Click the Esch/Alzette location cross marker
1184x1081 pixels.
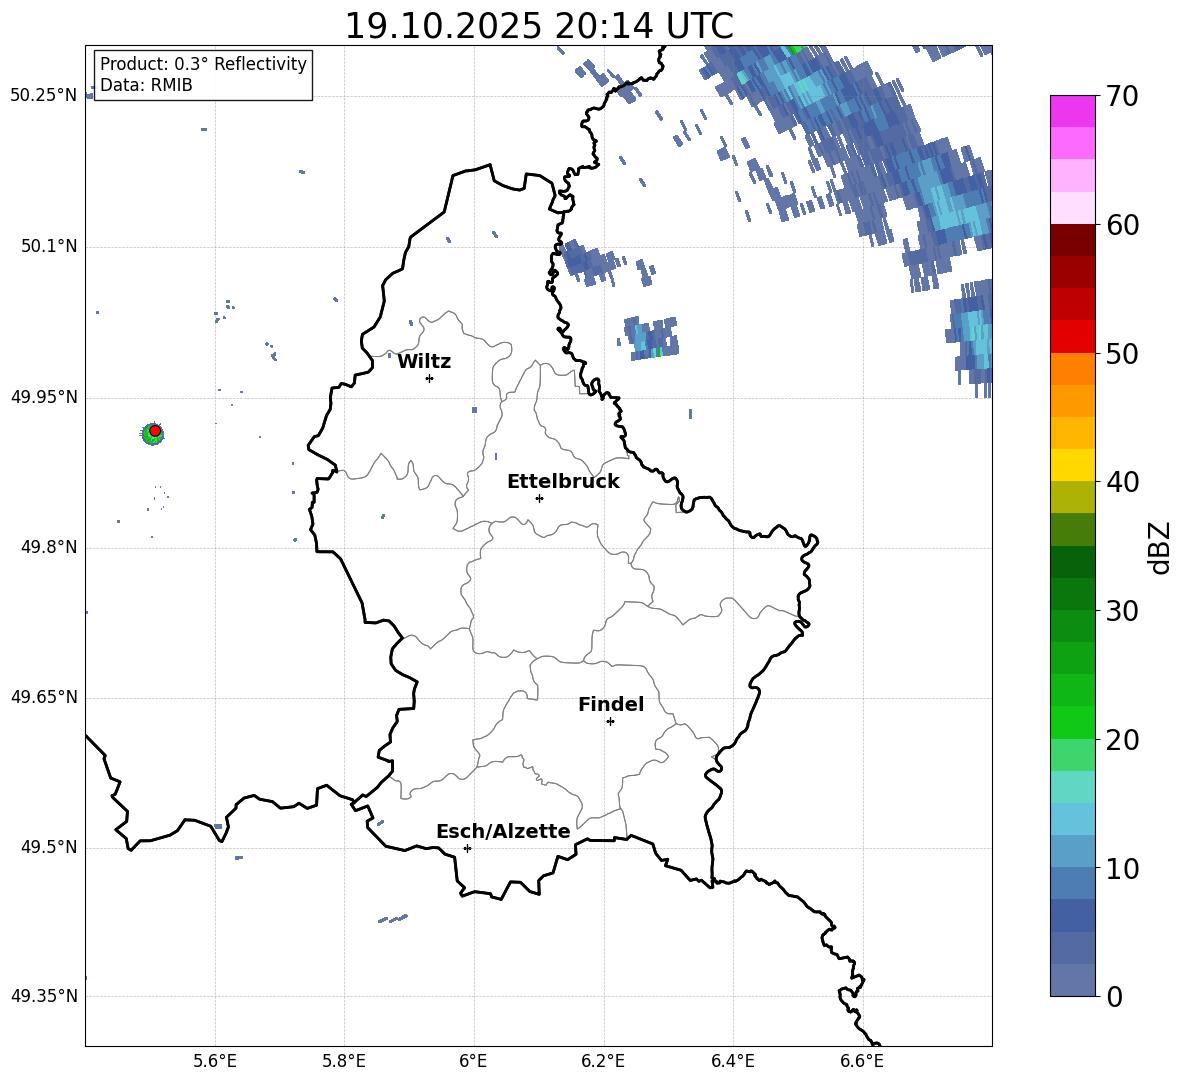coord(467,848)
